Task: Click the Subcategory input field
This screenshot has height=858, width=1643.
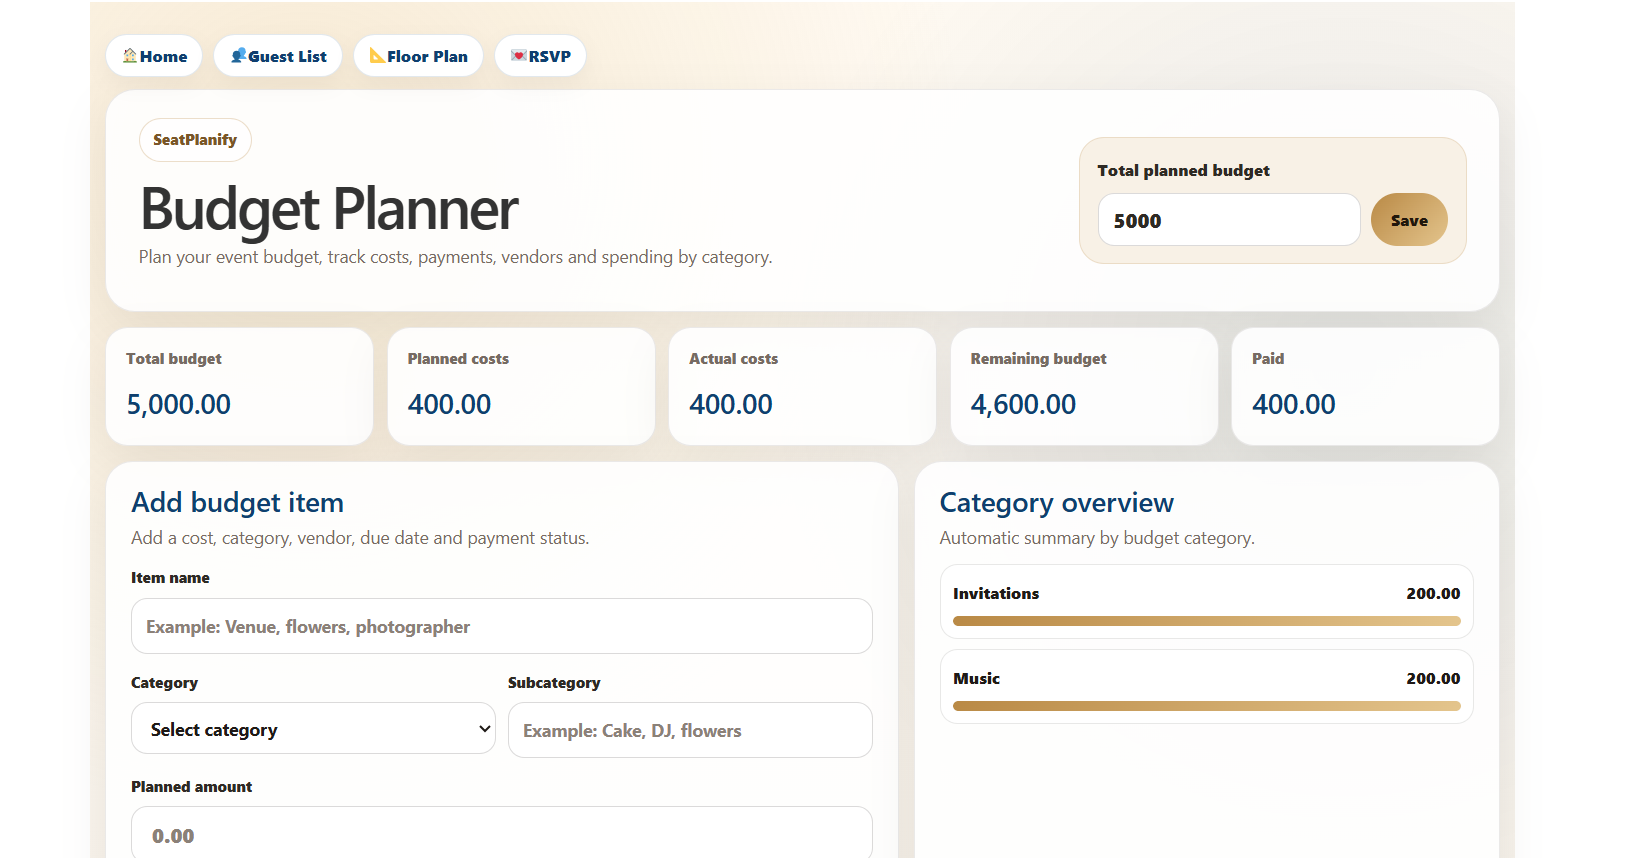Action: [690, 730]
